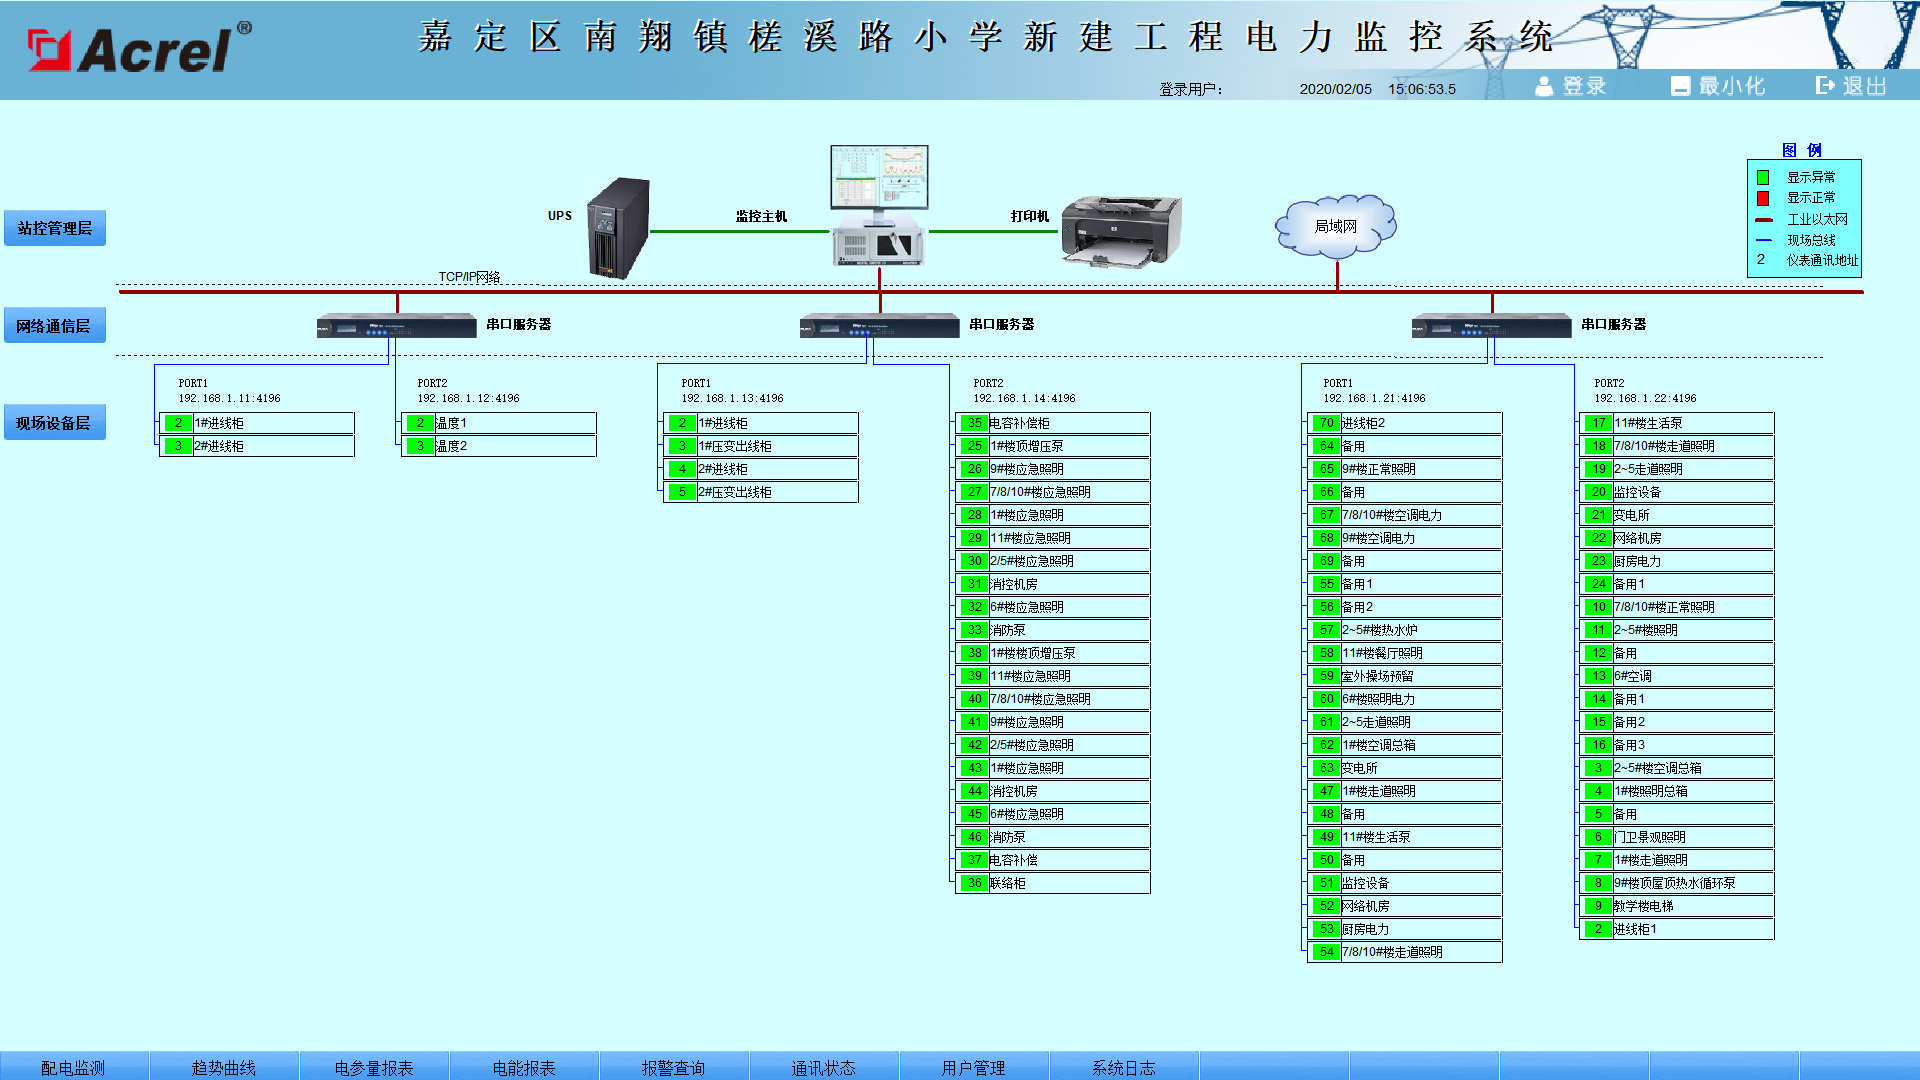
Task: Click the printer icon
Action: pyautogui.click(x=1121, y=231)
